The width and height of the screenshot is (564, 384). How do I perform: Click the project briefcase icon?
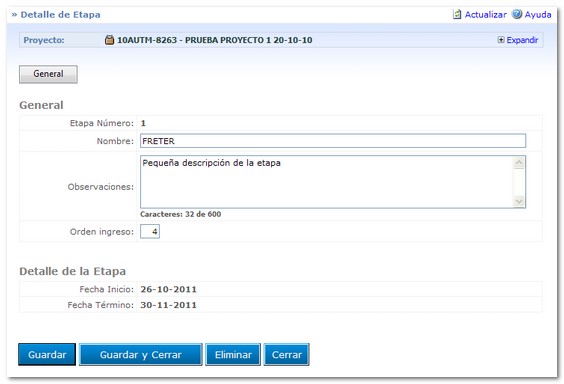109,40
